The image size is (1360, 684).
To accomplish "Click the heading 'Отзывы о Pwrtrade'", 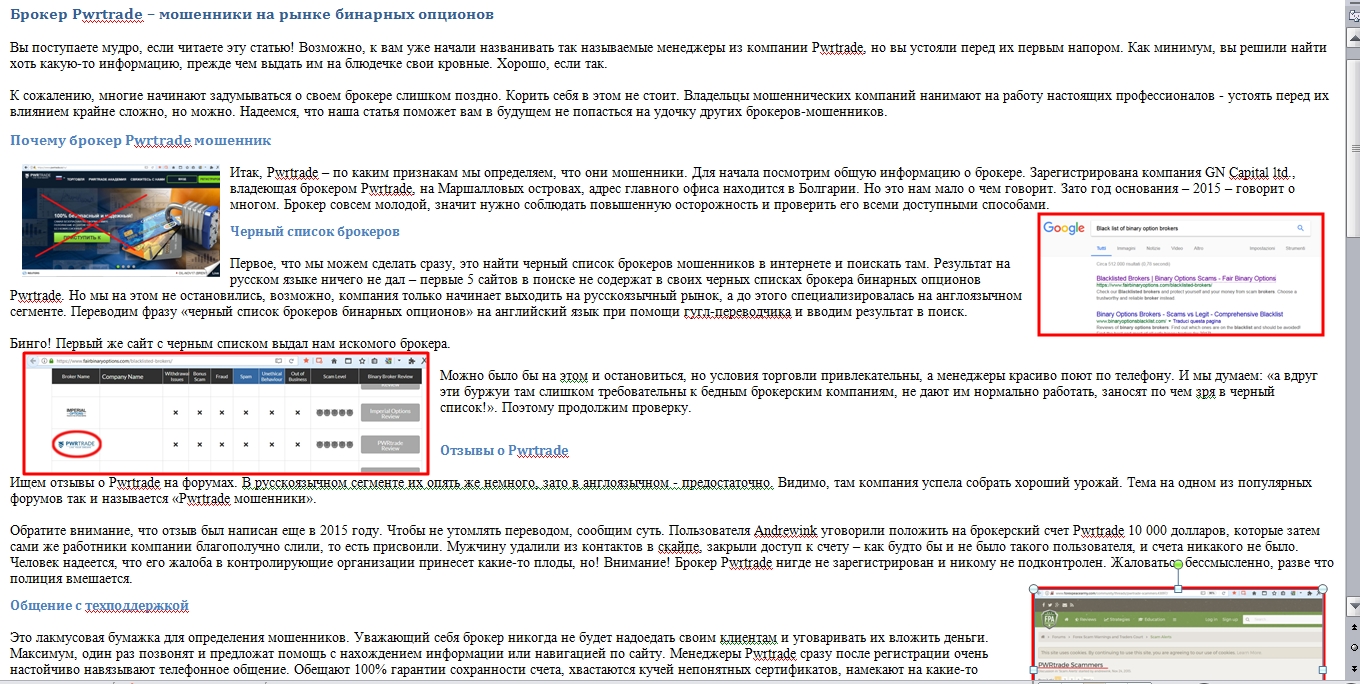I will 504,450.
